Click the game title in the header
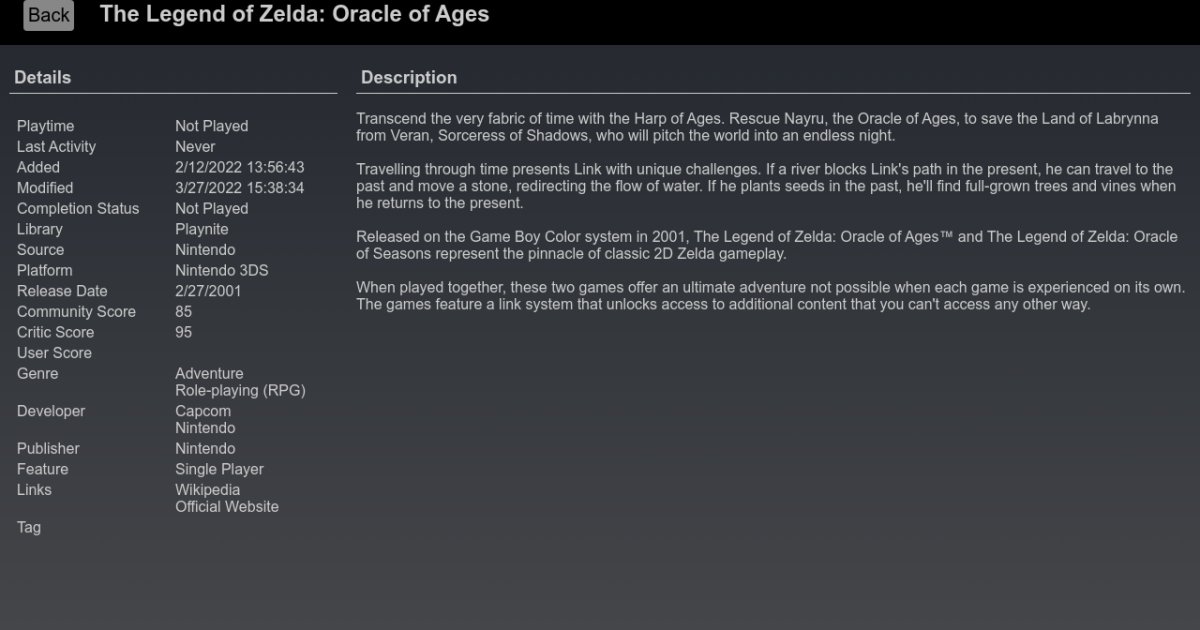Viewport: 1200px width, 630px height. tap(294, 15)
